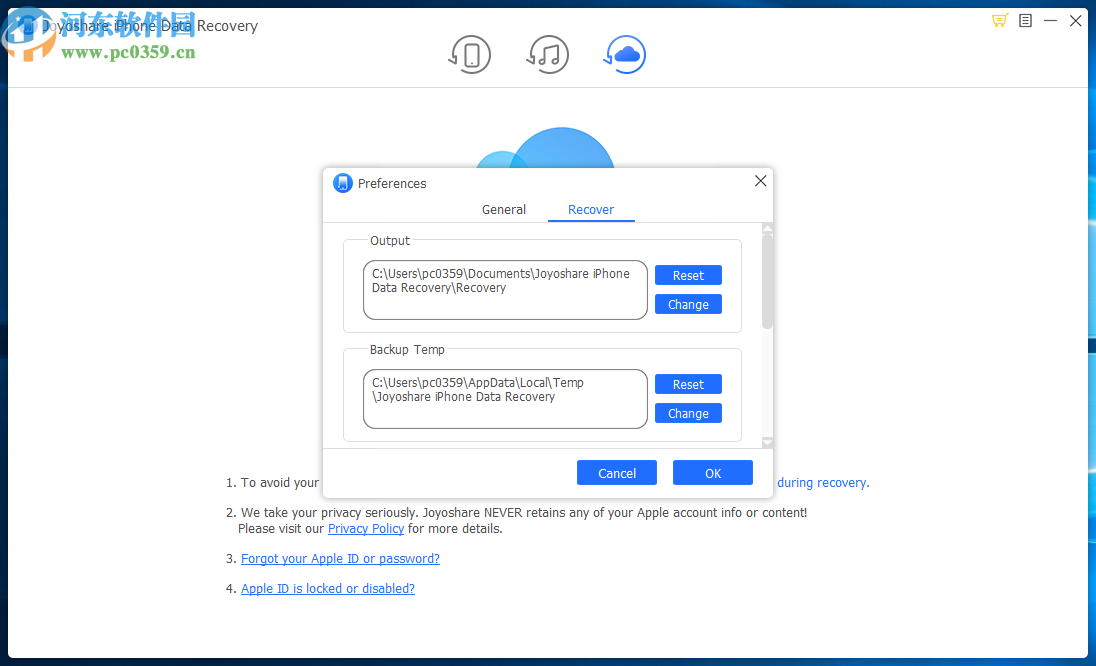
Task: Click the blue app icon in the Preferences dialog
Action: [x=343, y=183]
